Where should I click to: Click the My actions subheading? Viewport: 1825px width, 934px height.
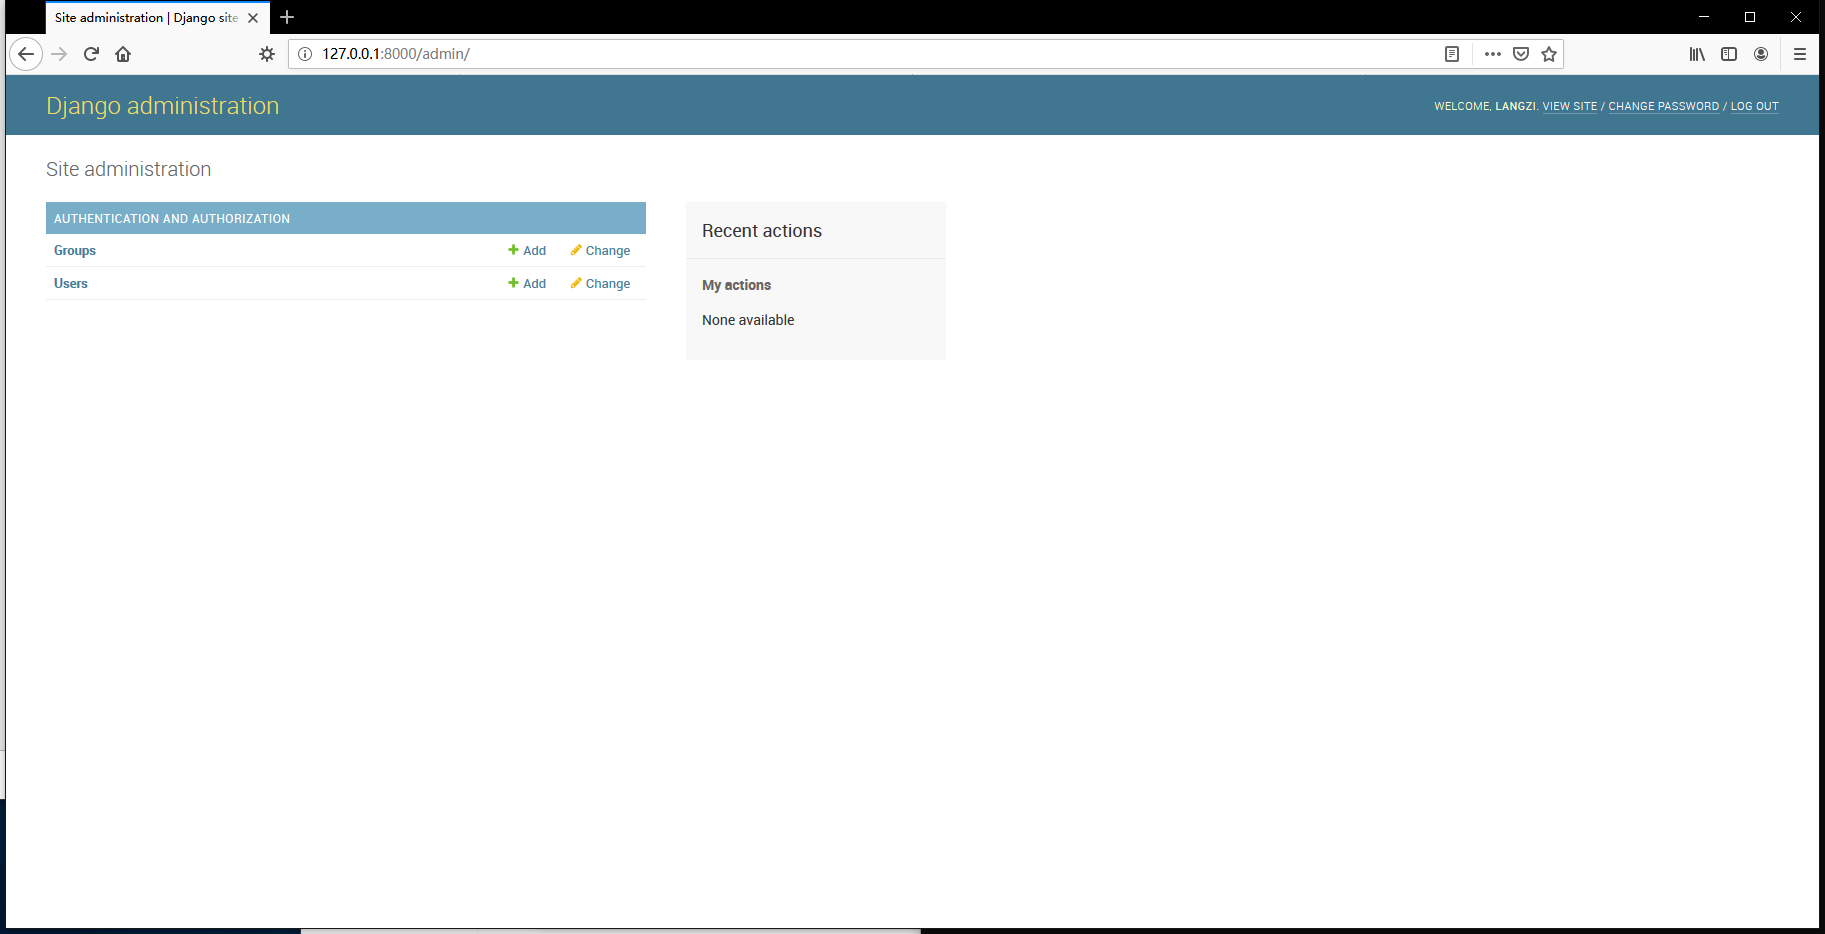click(x=737, y=285)
